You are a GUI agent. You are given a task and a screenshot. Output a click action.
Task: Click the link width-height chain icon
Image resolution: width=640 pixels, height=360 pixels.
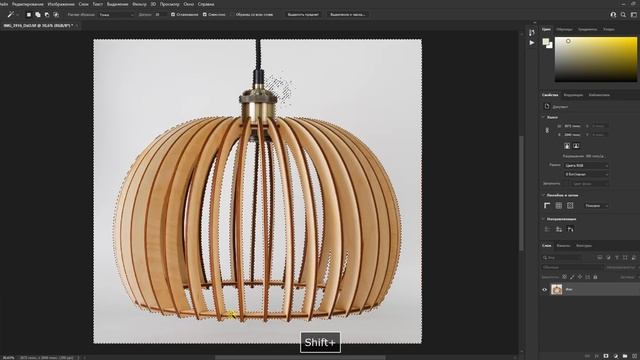click(547, 130)
